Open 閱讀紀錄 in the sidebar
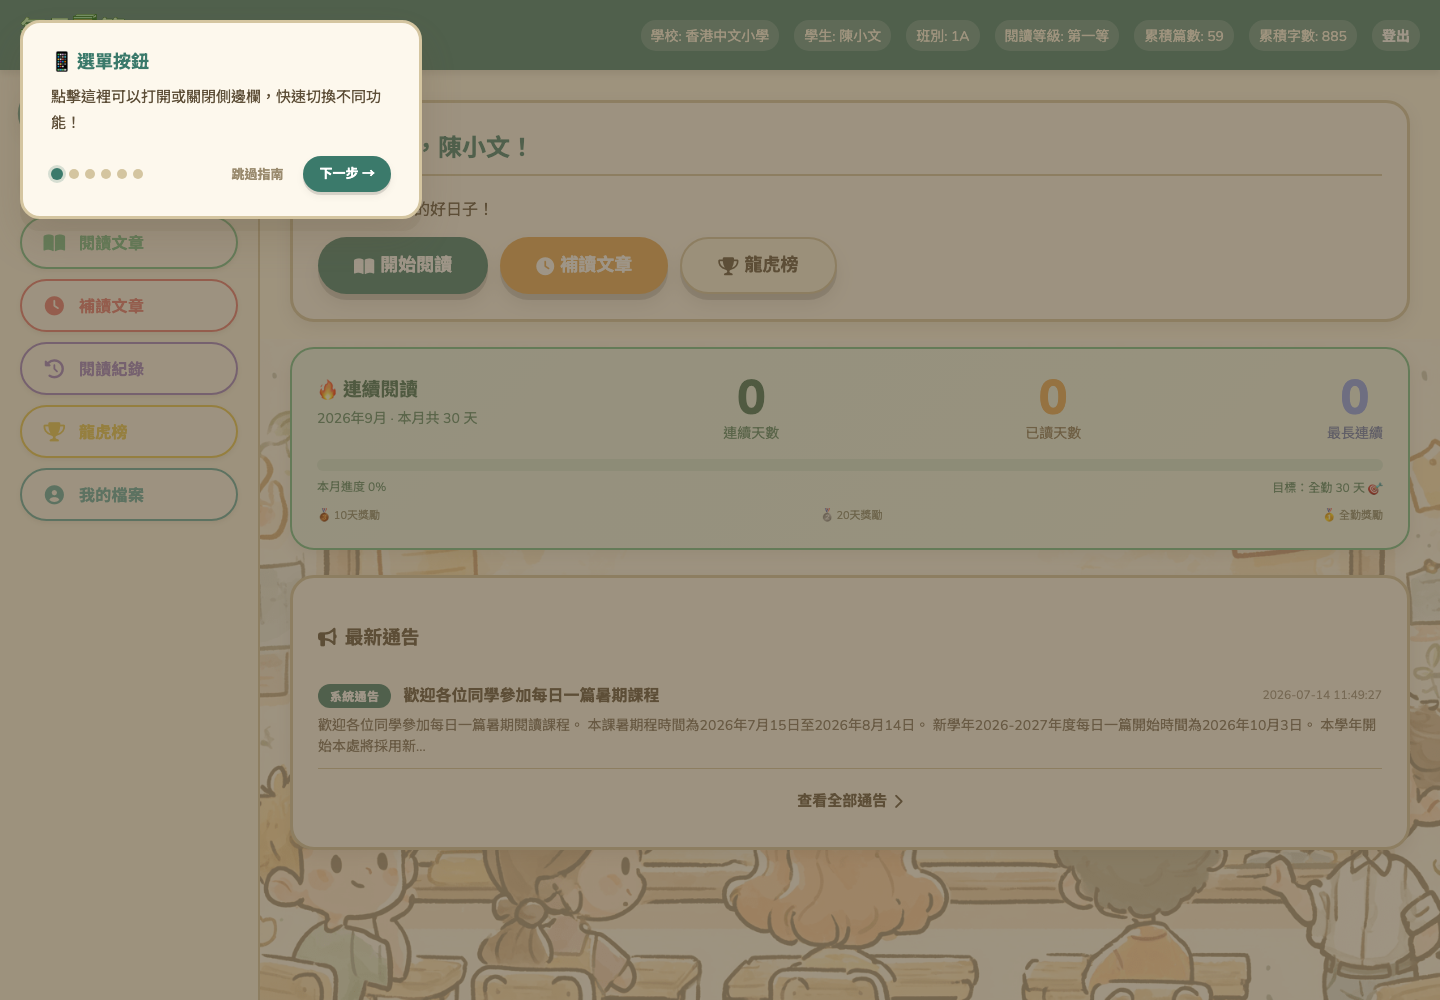Screen dimensions: 1440x1000 (x=129, y=369)
